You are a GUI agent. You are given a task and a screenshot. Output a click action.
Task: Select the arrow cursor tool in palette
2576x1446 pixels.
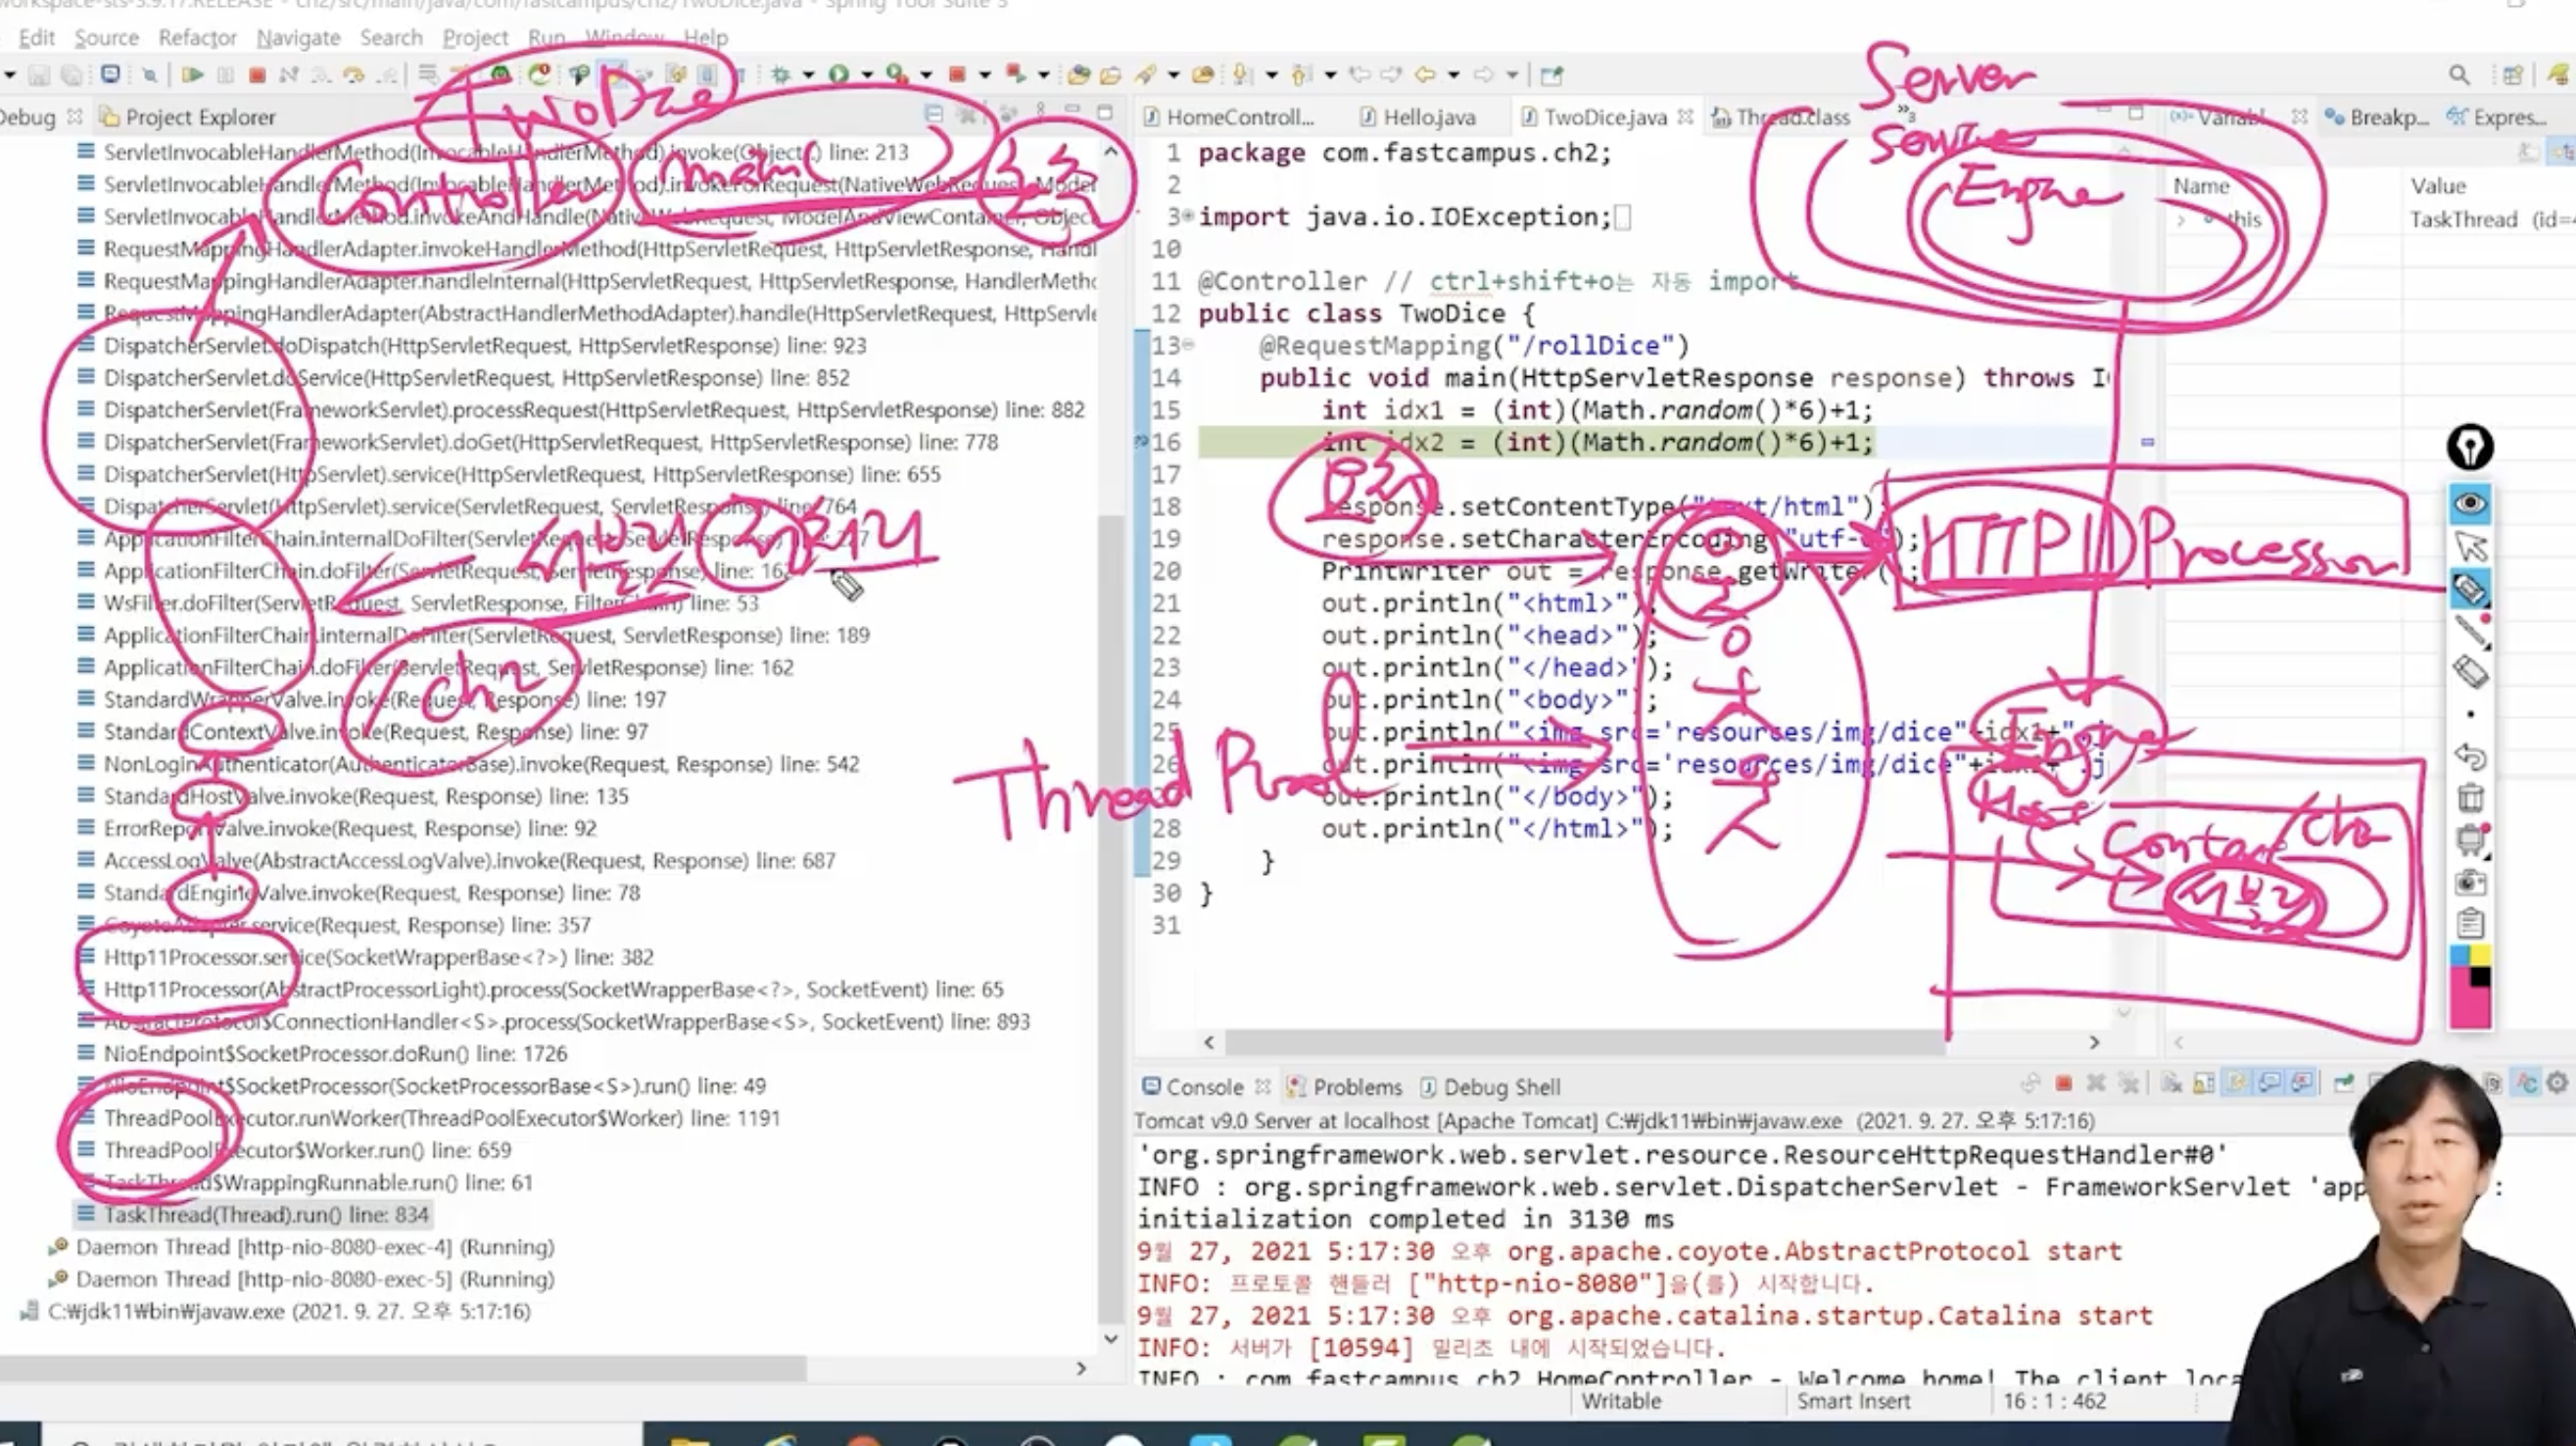[2470, 546]
